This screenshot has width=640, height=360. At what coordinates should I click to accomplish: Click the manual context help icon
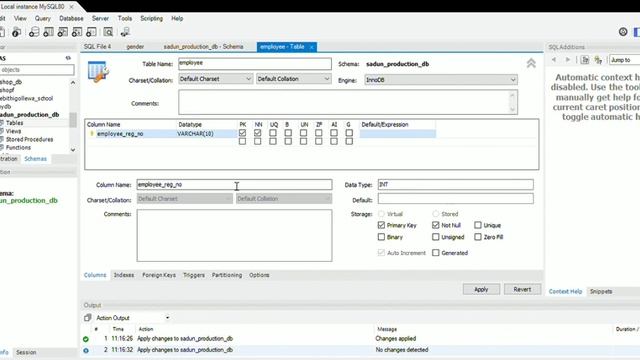pos(598,60)
